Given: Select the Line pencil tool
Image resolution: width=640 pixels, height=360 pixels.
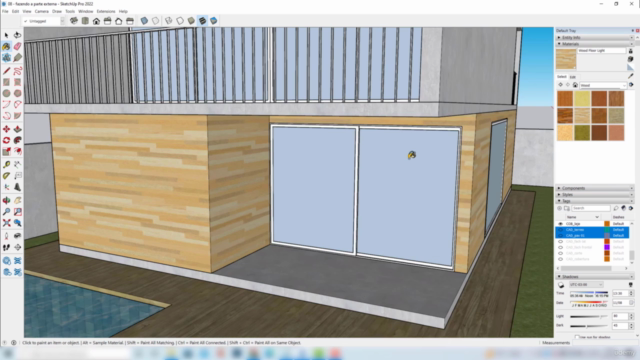Looking at the screenshot, I should coord(6,71).
